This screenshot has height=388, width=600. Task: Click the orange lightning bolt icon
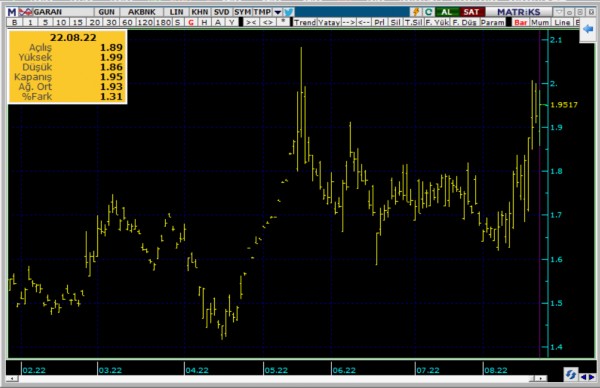click(x=416, y=12)
